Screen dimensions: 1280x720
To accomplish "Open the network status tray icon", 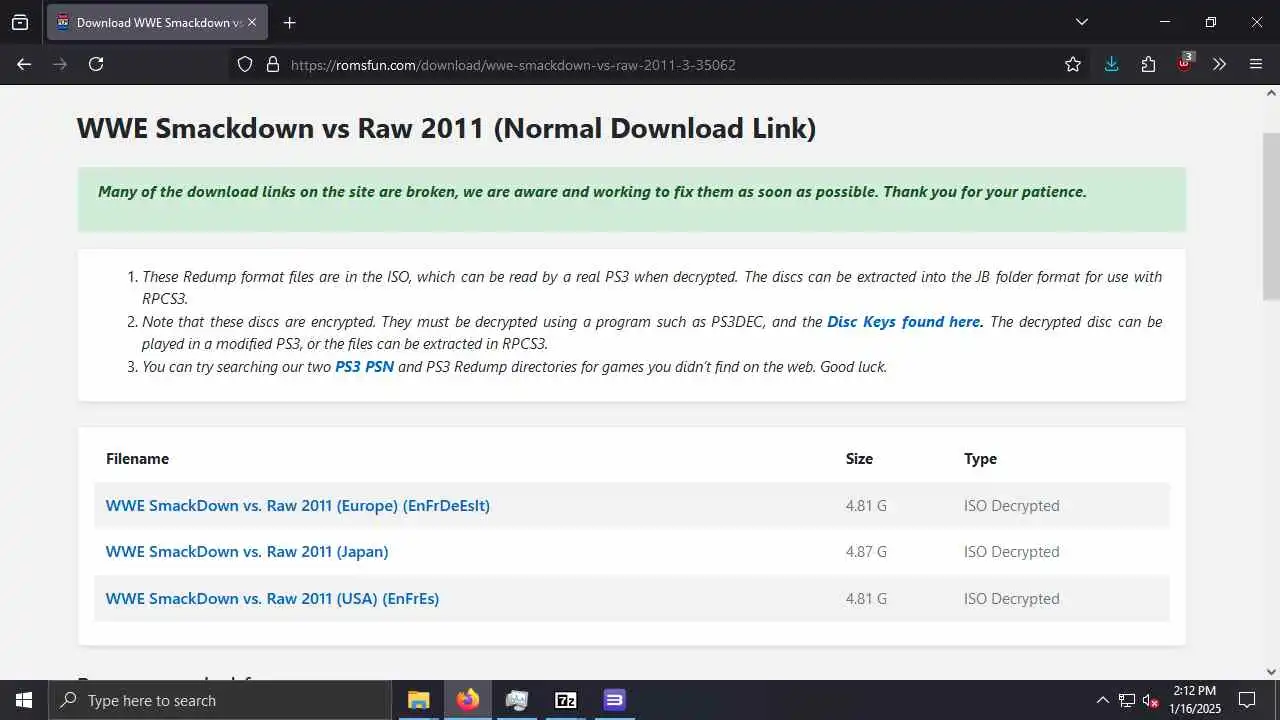I will point(1126,700).
